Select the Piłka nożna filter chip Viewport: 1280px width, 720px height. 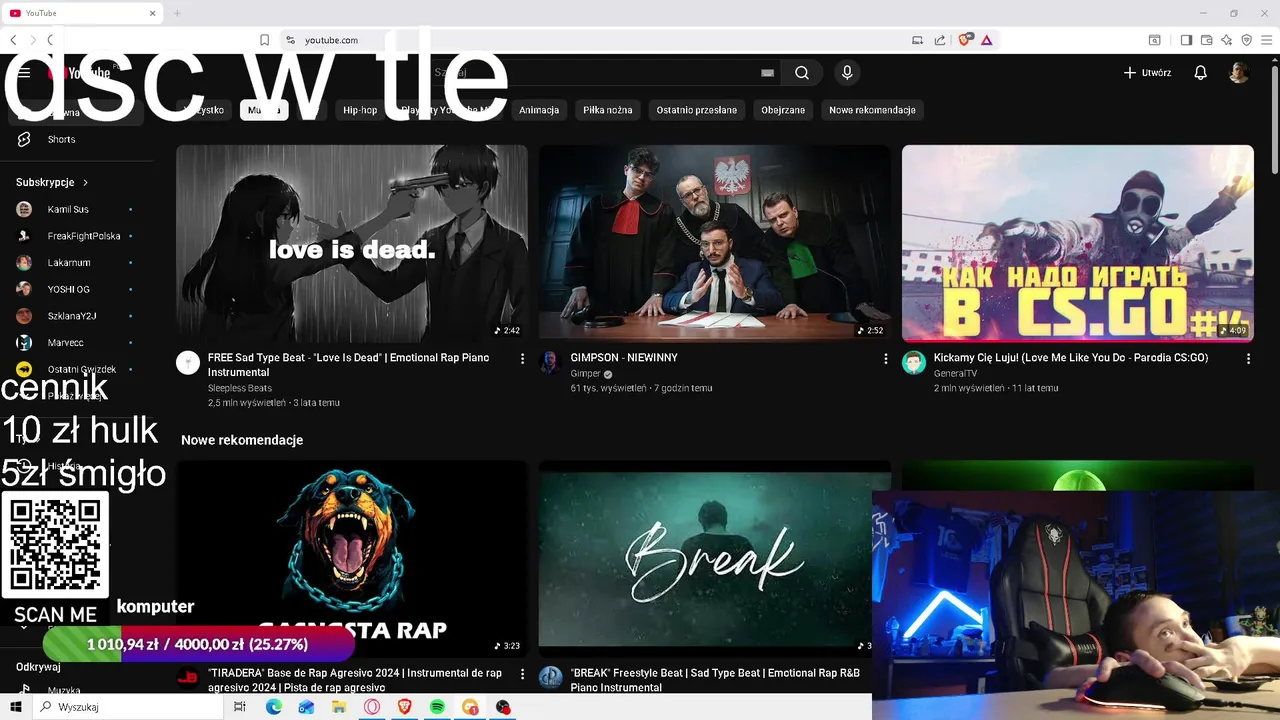[608, 110]
